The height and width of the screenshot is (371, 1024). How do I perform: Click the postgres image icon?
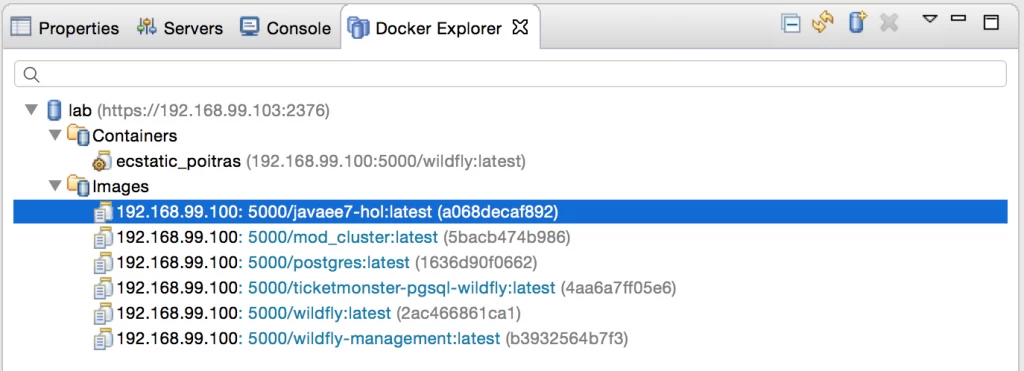(x=103, y=263)
